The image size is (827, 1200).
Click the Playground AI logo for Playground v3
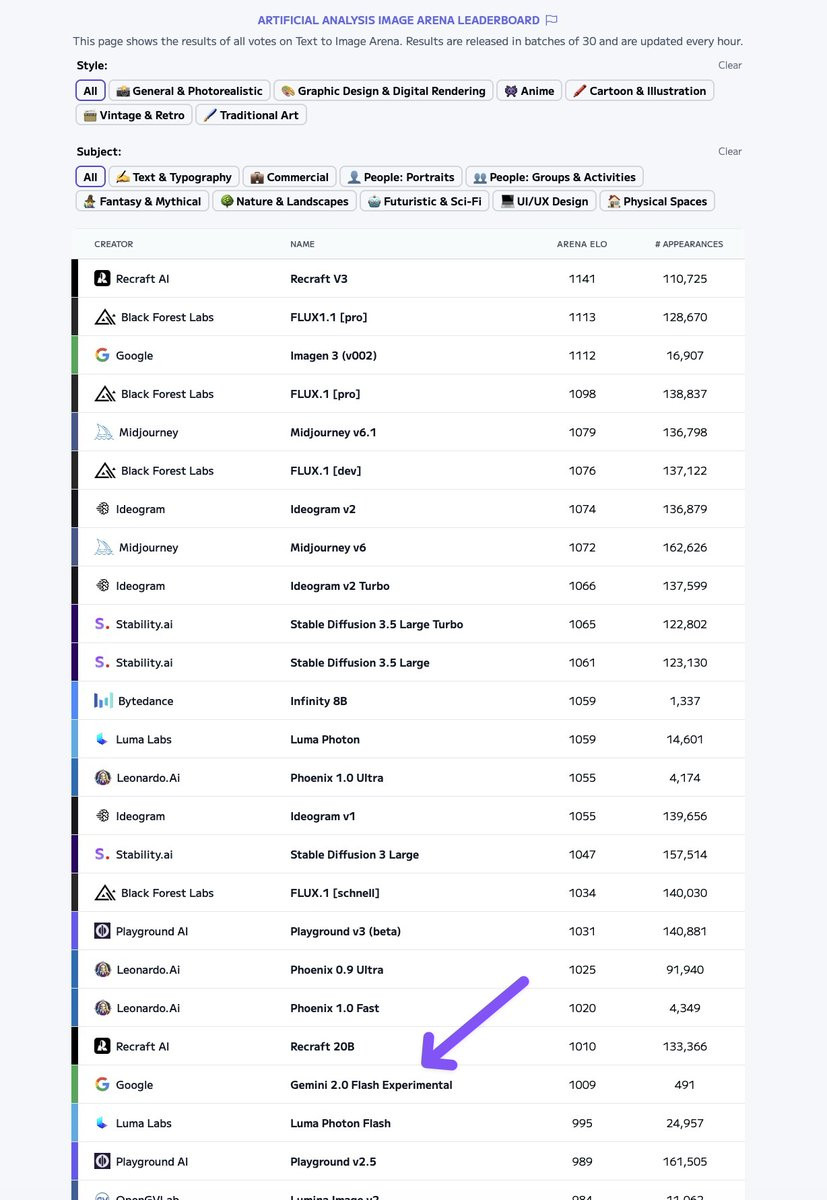102,931
